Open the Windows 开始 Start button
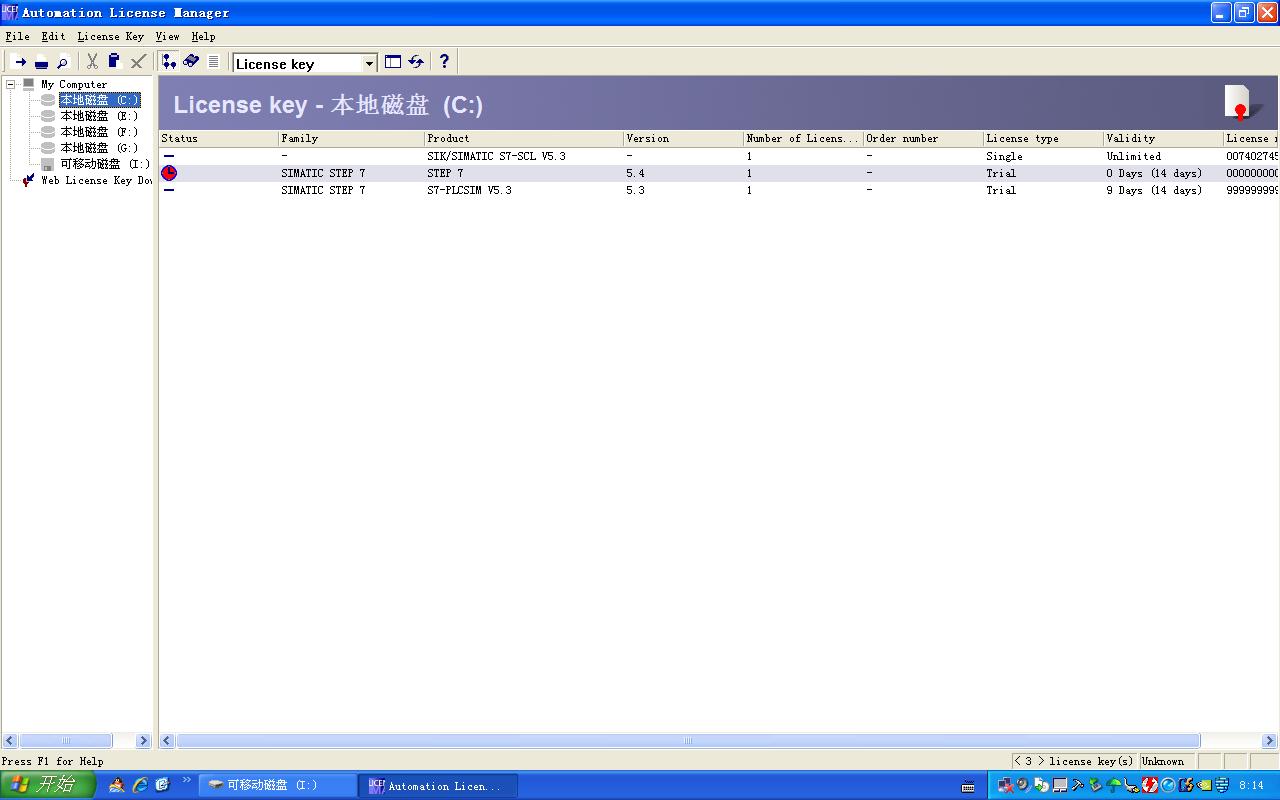 click(48, 785)
